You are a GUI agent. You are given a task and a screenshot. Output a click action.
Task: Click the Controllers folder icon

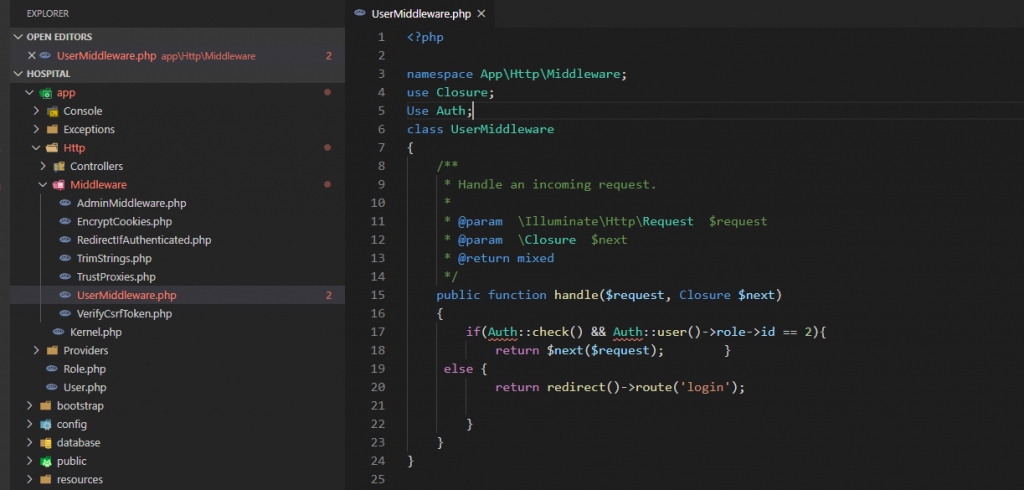tap(59, 166)
